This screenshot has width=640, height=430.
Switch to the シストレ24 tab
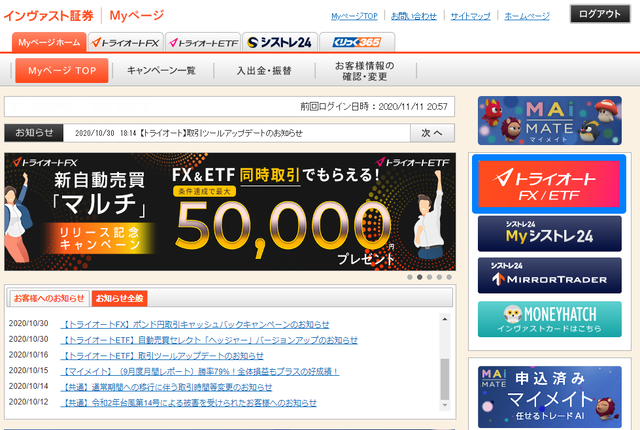pyautogui.click(x=280, y=42)
